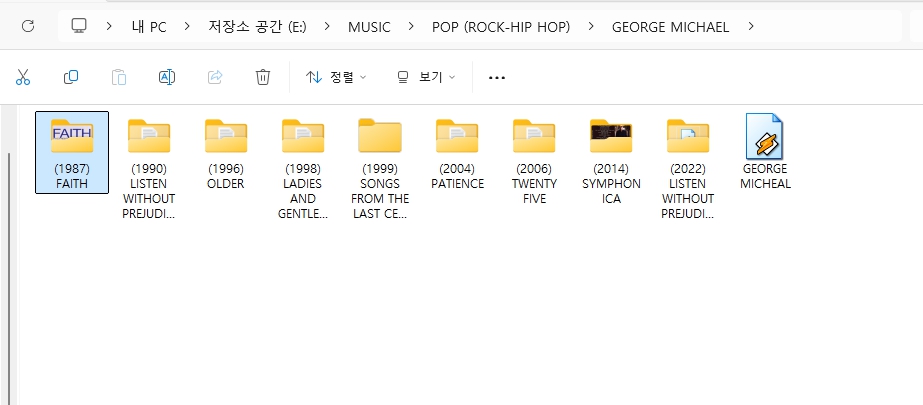Expand chevron after 저장소 공간 (E:)
This screenshot has width=923, height=405.
tap(327, 26)
